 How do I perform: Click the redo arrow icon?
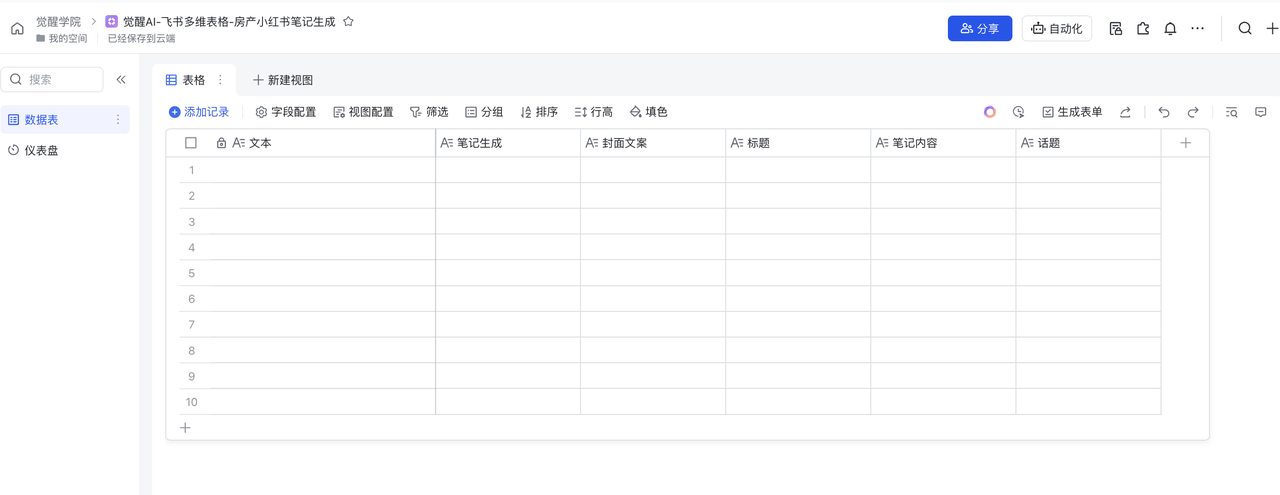(x=1193, y=113)
